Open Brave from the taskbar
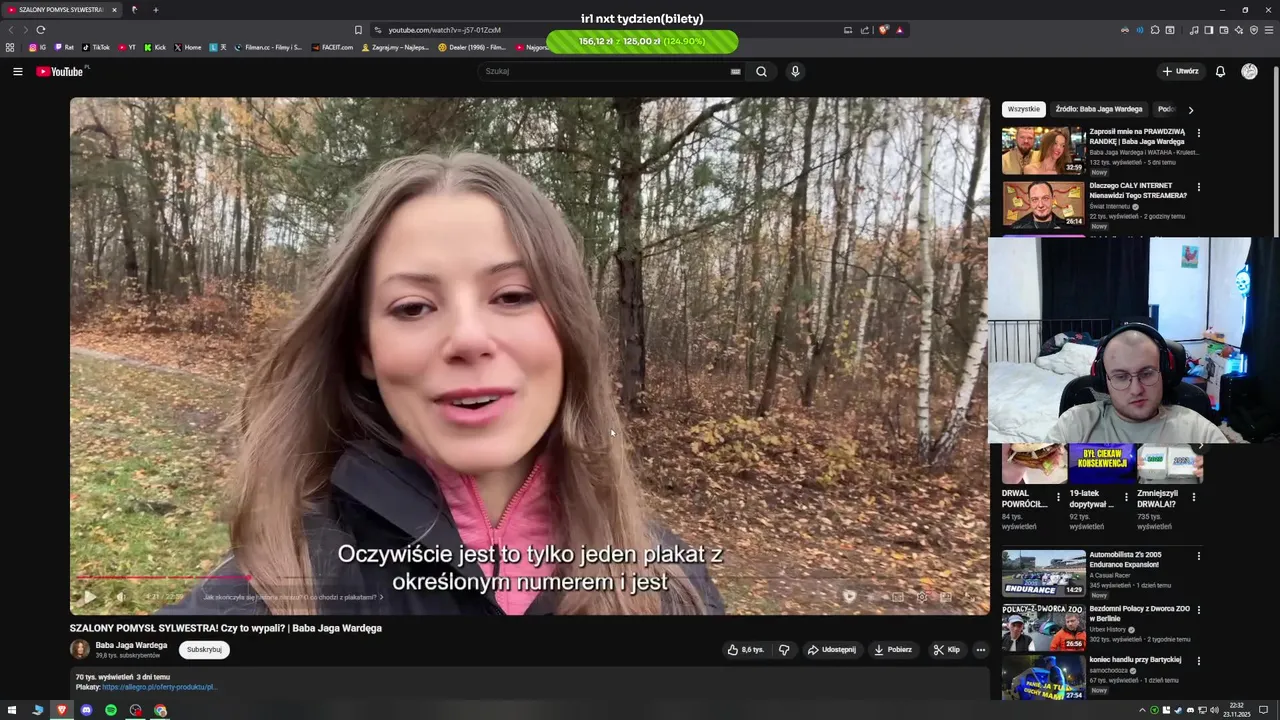Viewport: 1280px width, 720px height. click(x=61, y=710)
